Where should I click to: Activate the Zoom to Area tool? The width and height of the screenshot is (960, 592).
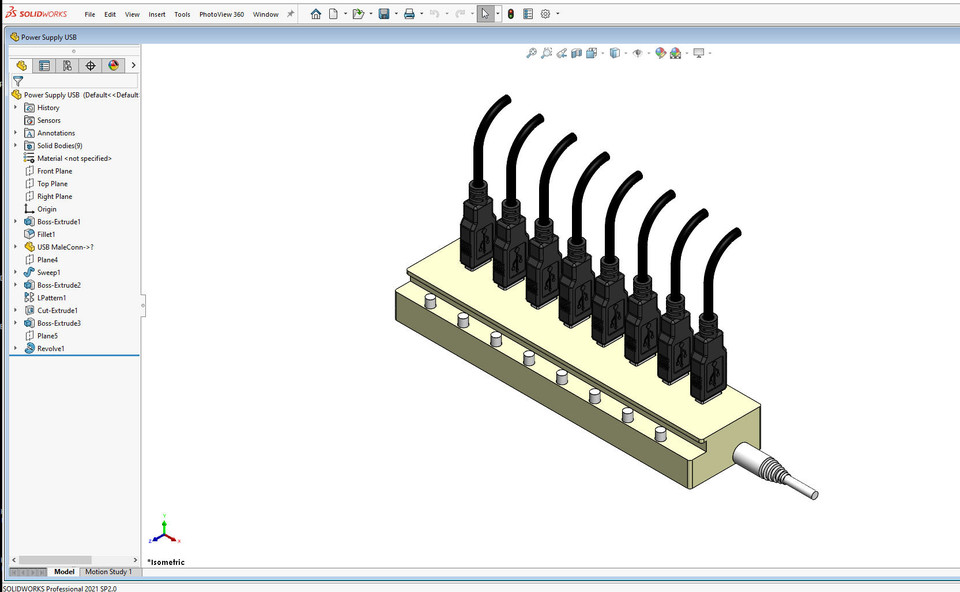[545, 53]
